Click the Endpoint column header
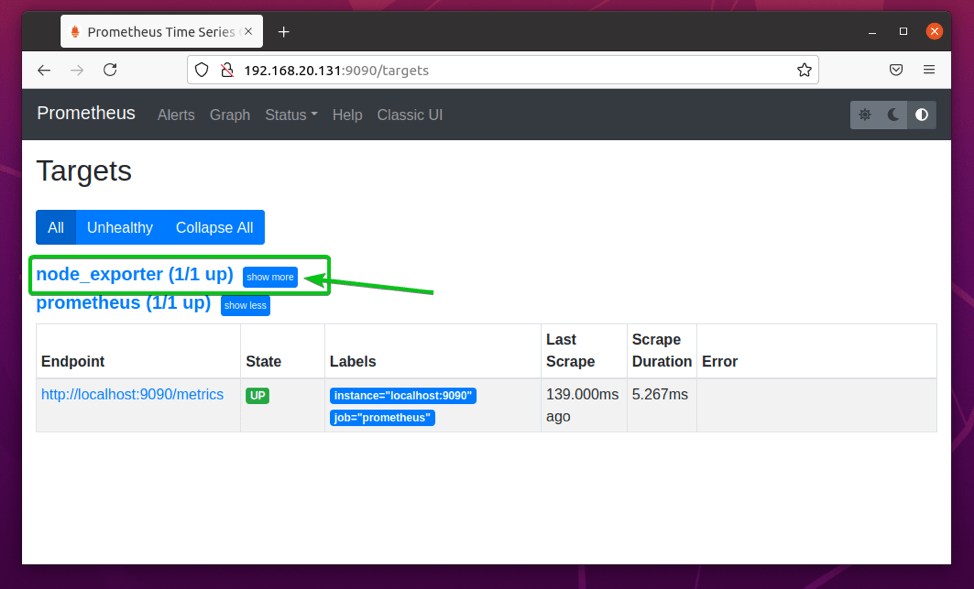 coord(73,362)
